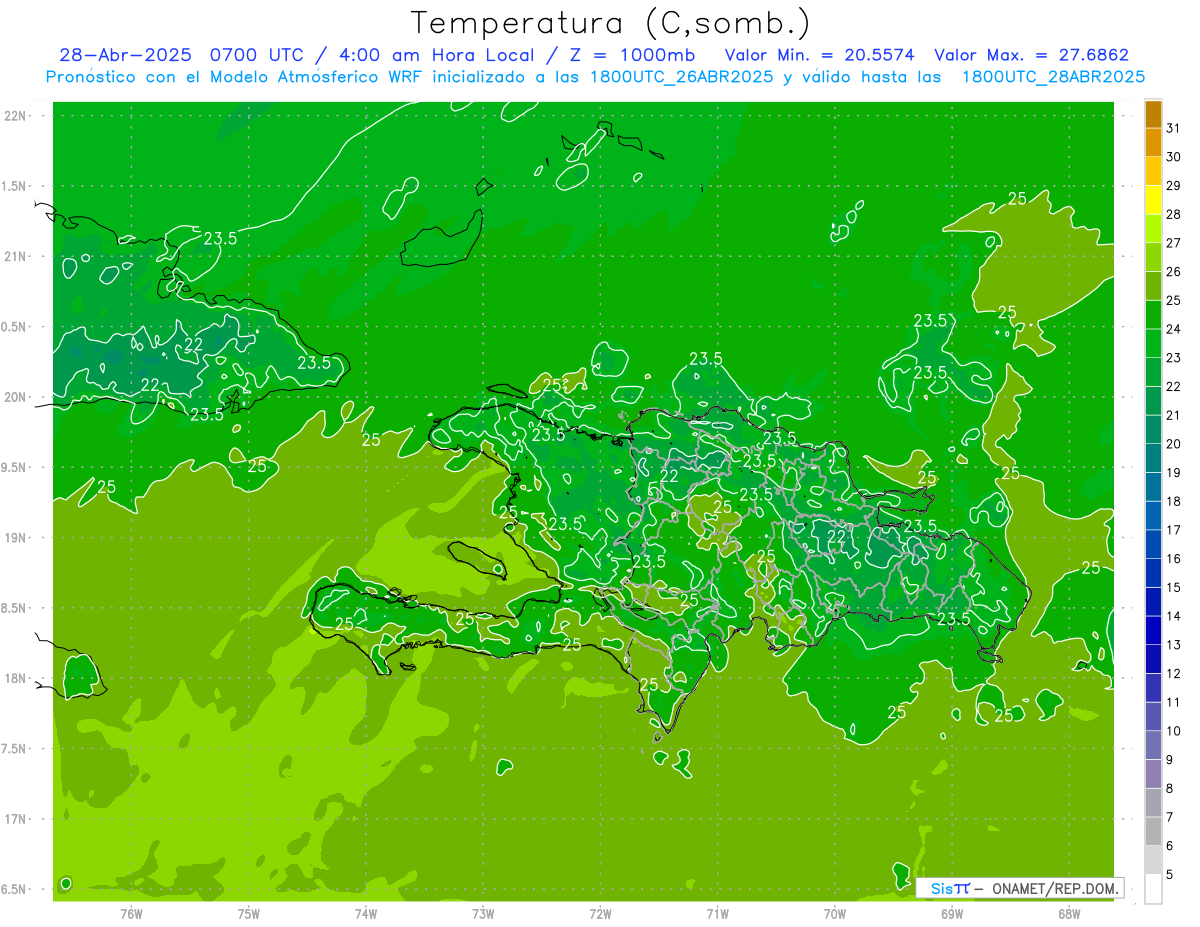Click the '31' label on the color scale

click(1173, 128)
